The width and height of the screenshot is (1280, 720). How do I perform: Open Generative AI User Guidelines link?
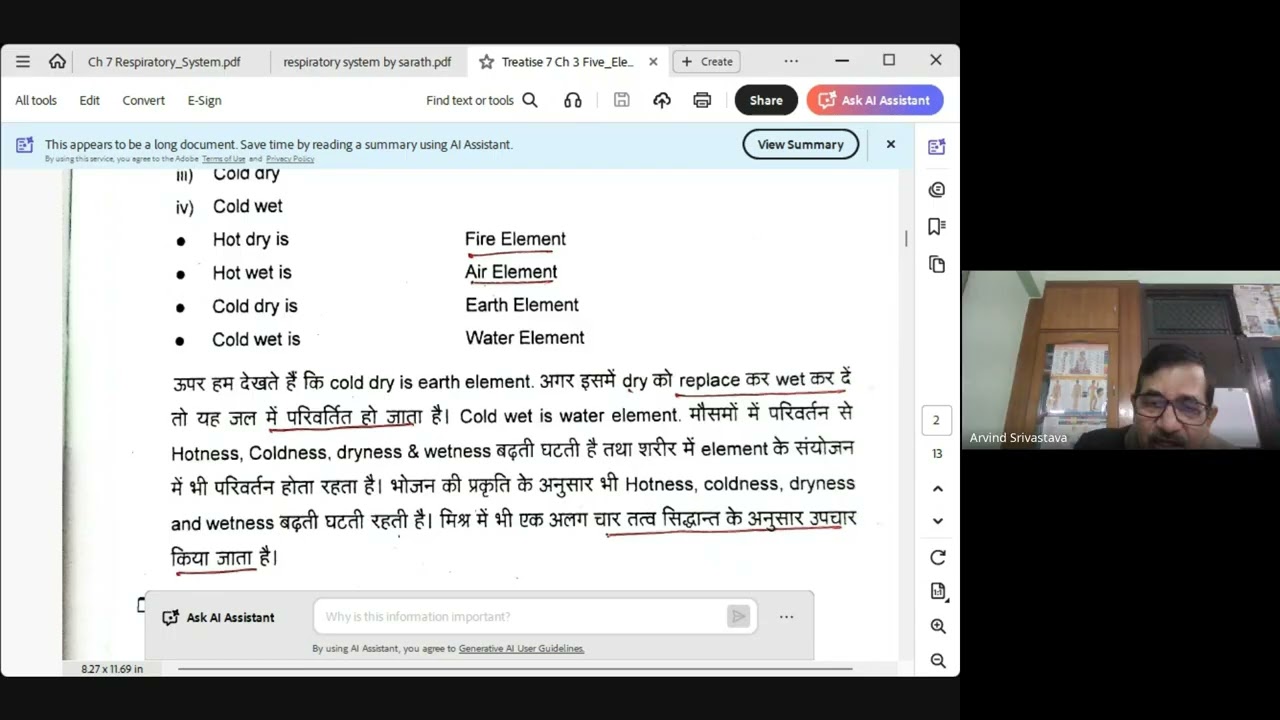point(521,648)
